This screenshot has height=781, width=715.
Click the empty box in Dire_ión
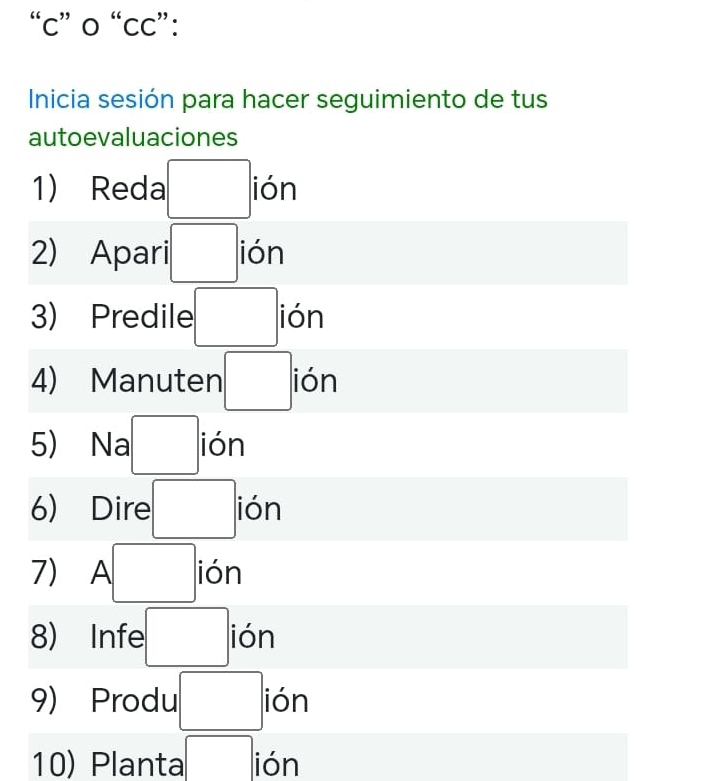point(195,509)
